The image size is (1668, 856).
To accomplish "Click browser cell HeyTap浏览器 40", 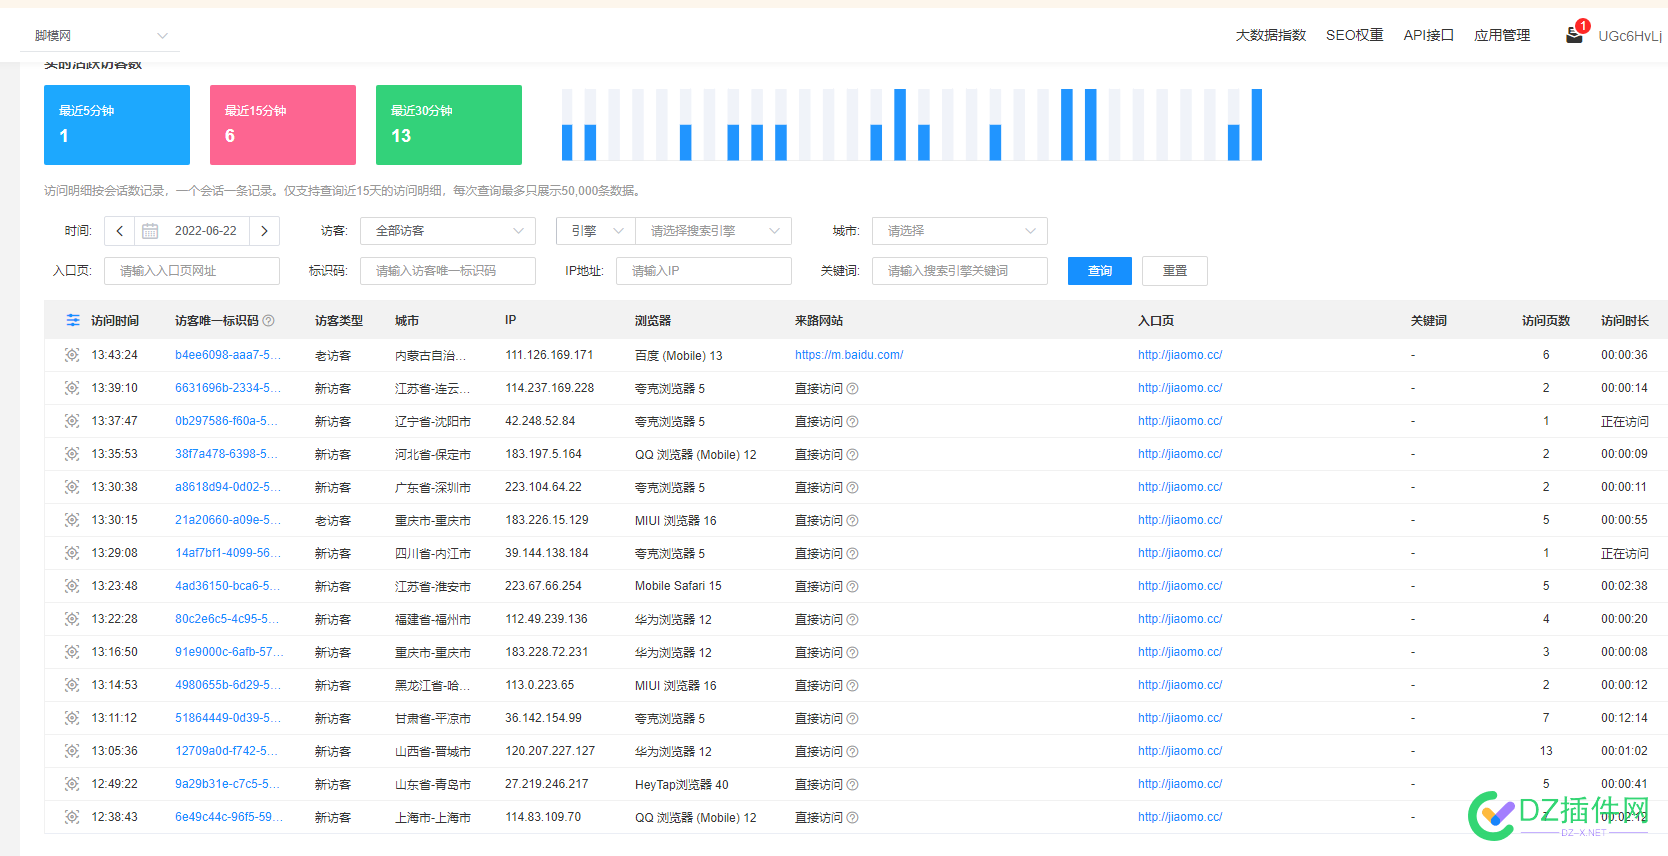I will click(682, 785).
